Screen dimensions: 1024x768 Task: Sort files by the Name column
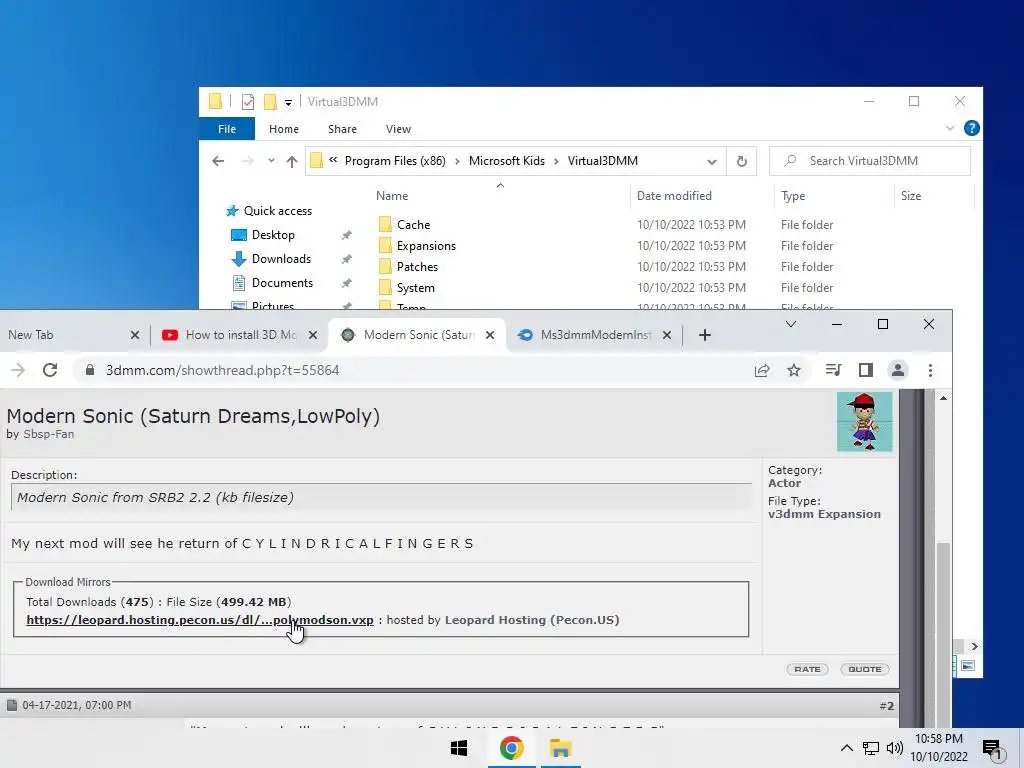tap(392, 196)
